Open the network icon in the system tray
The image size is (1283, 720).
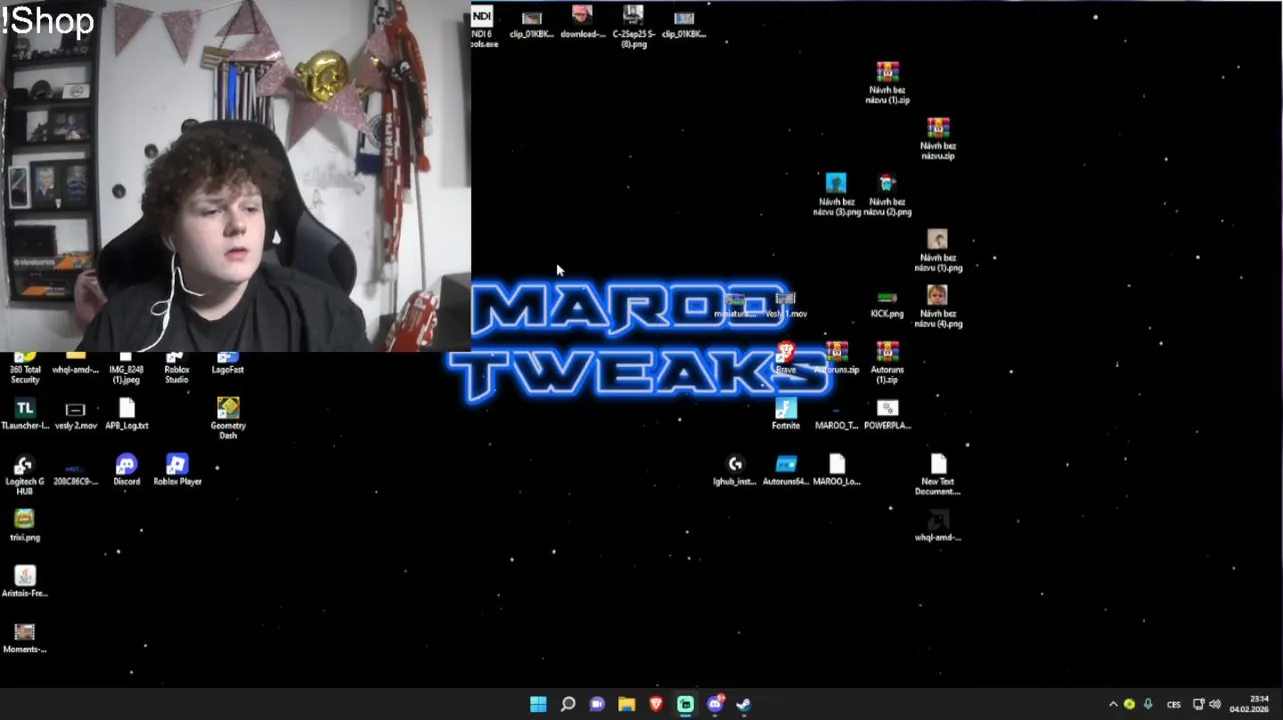pos(1199,704)
